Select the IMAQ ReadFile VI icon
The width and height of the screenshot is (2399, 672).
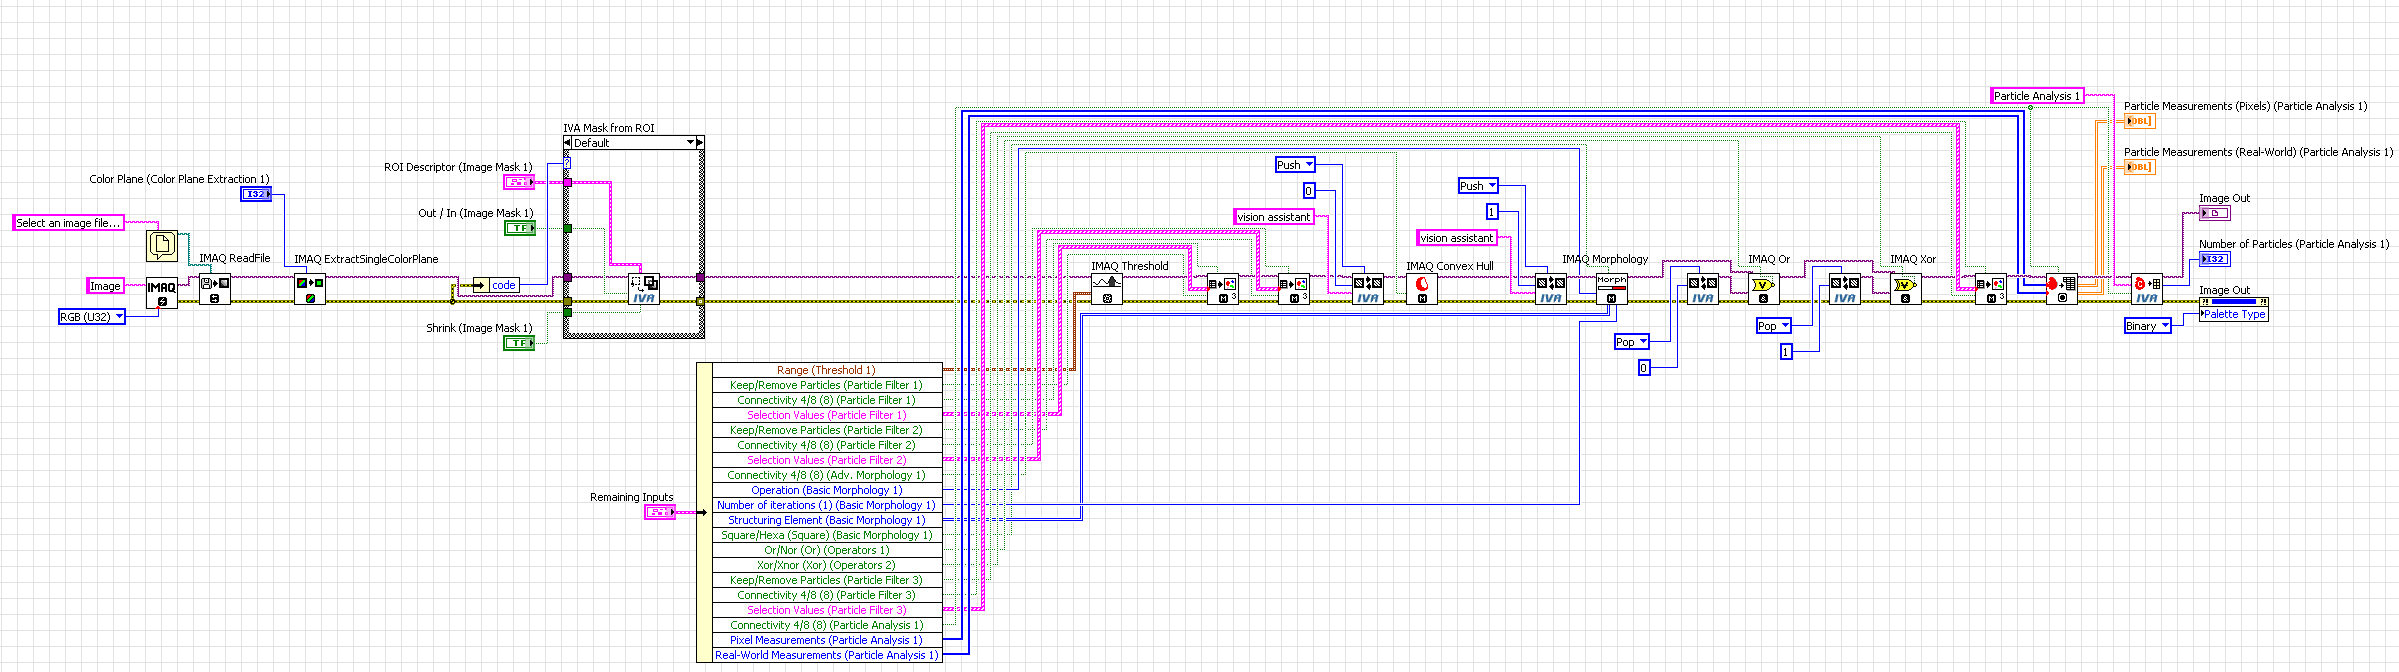coord(214,290)
